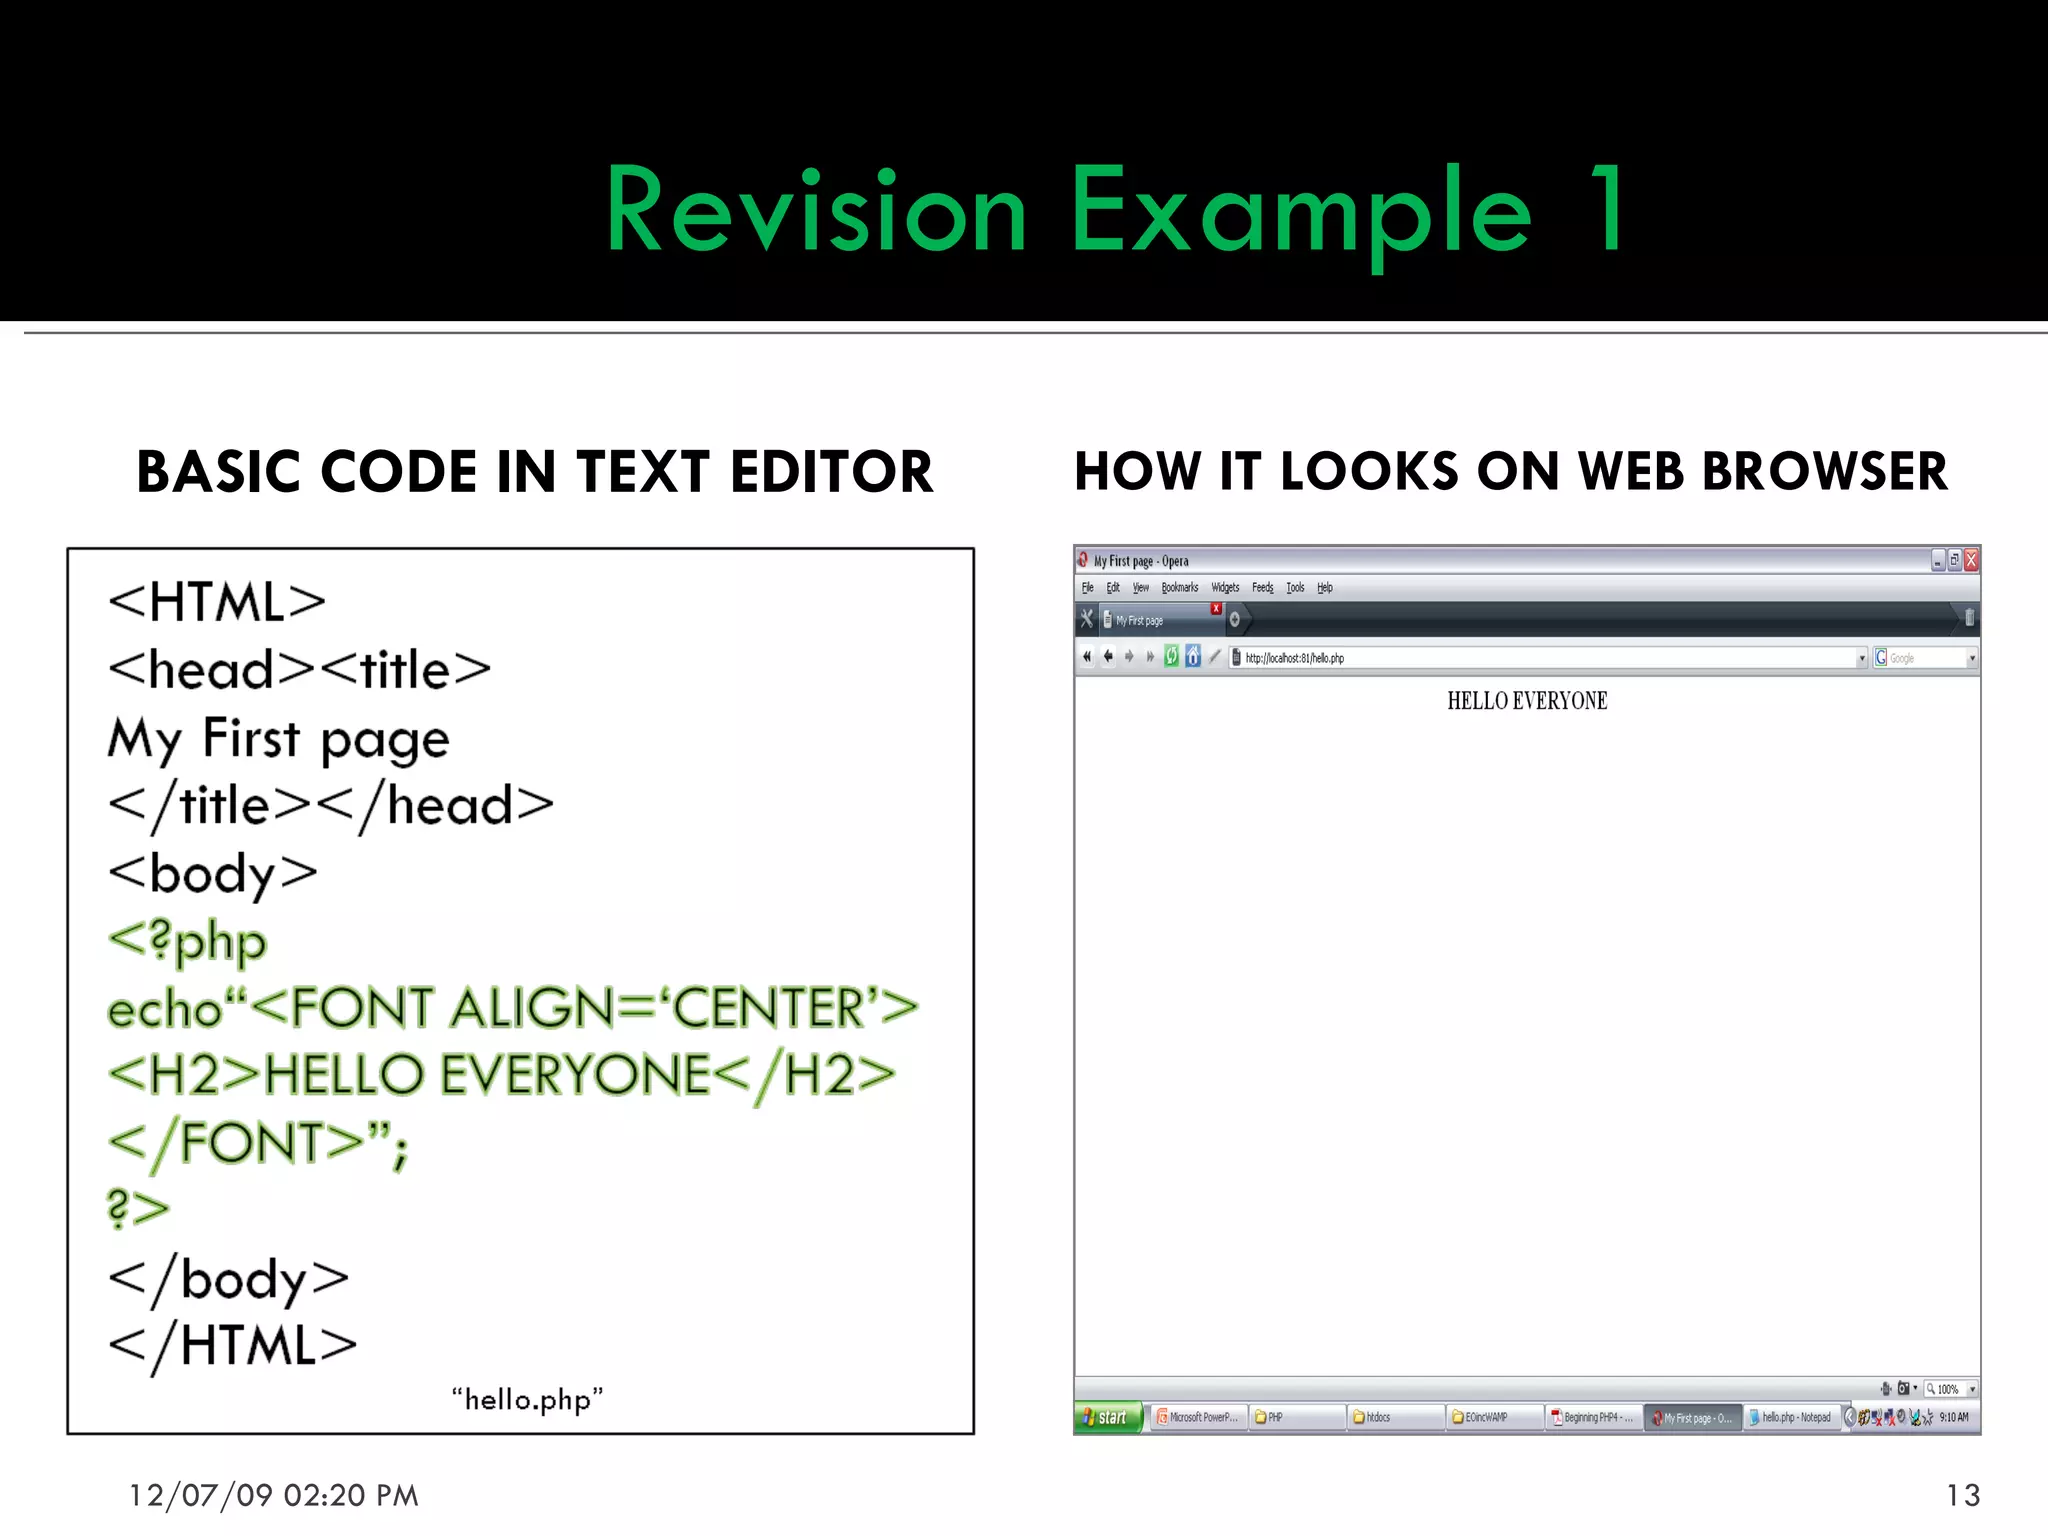Open the Help menu

click(1325, 588)
